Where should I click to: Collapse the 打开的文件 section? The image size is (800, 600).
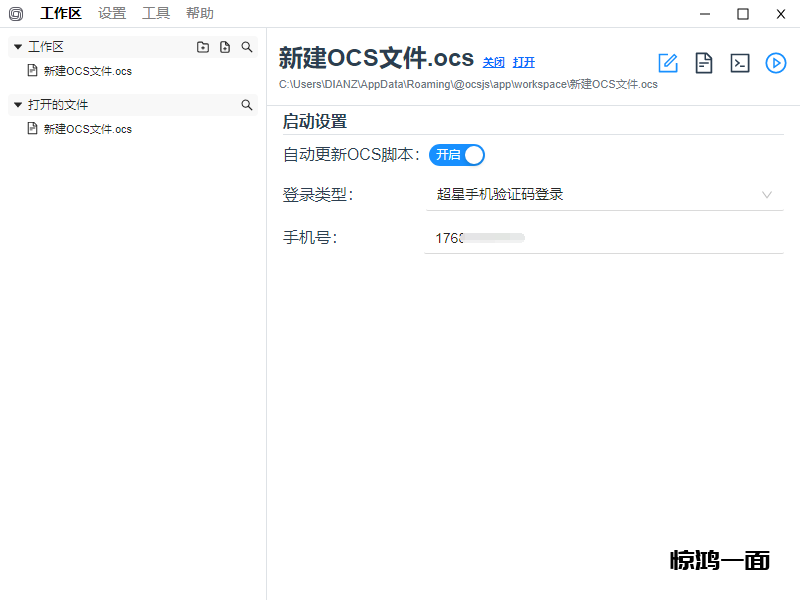18,105
